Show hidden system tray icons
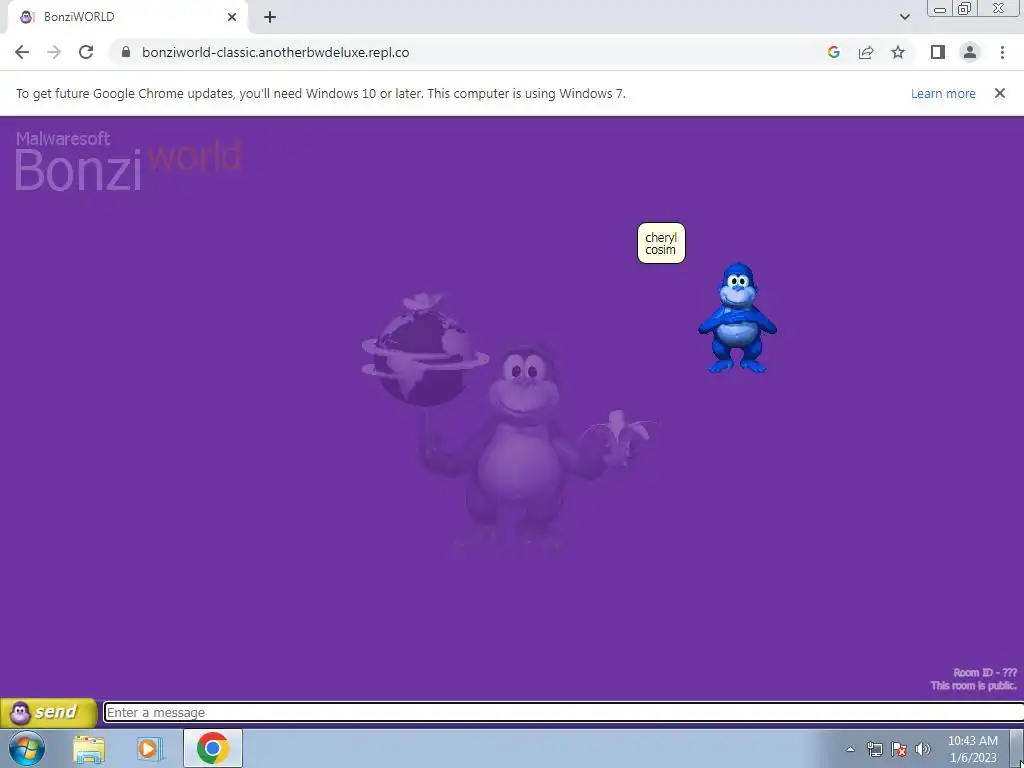 (850, 750)
